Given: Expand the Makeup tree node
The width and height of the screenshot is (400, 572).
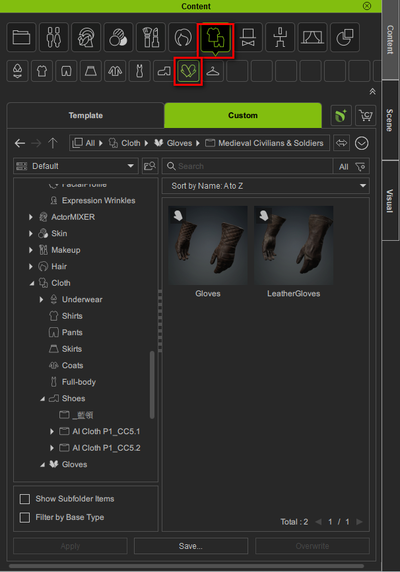Looking at the screenshot, I should [x=31, y=250].
